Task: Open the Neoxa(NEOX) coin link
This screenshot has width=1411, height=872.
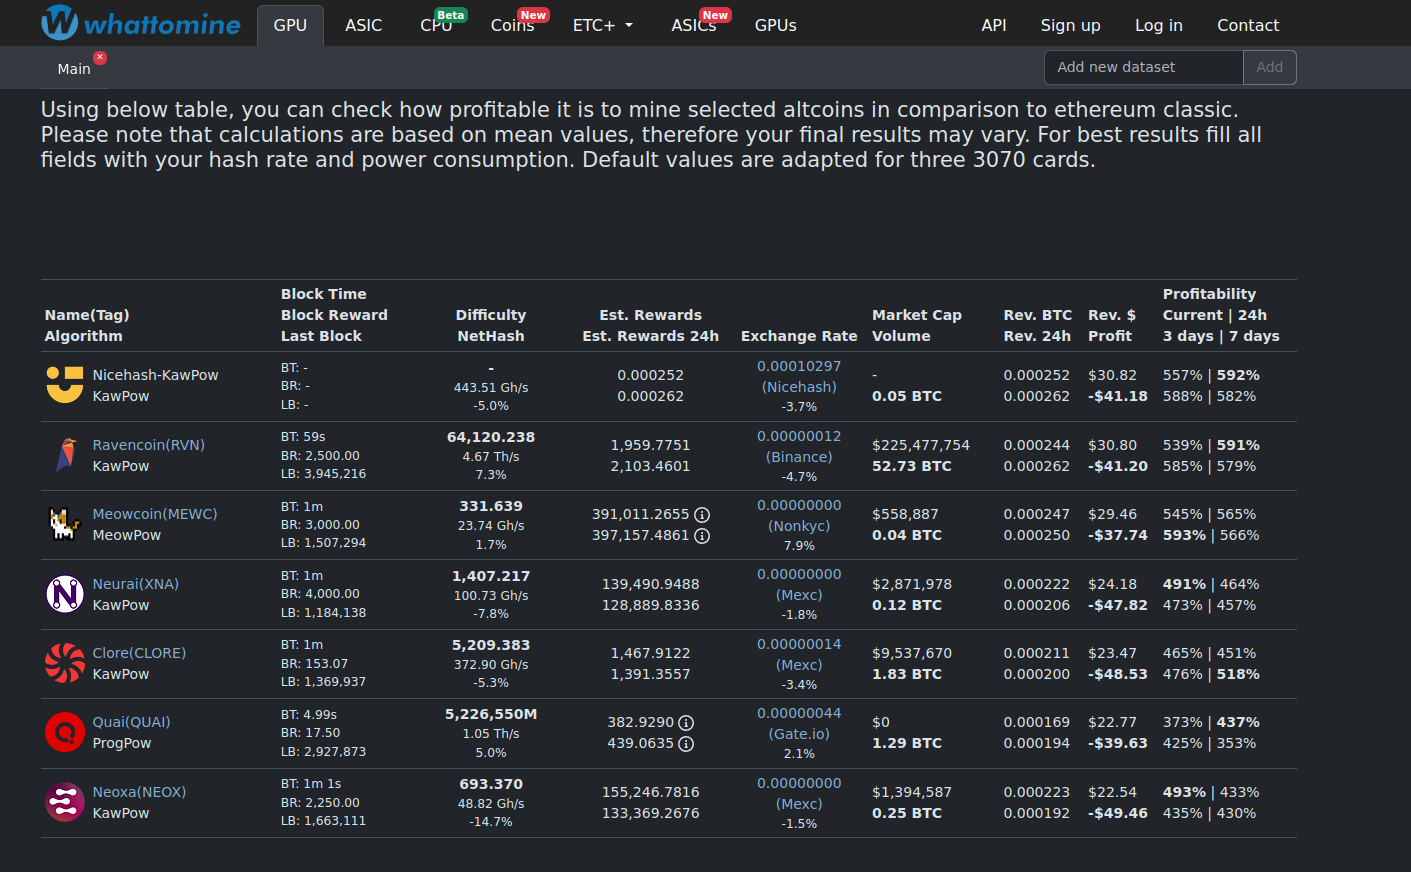Action: (x=139, y=792)
